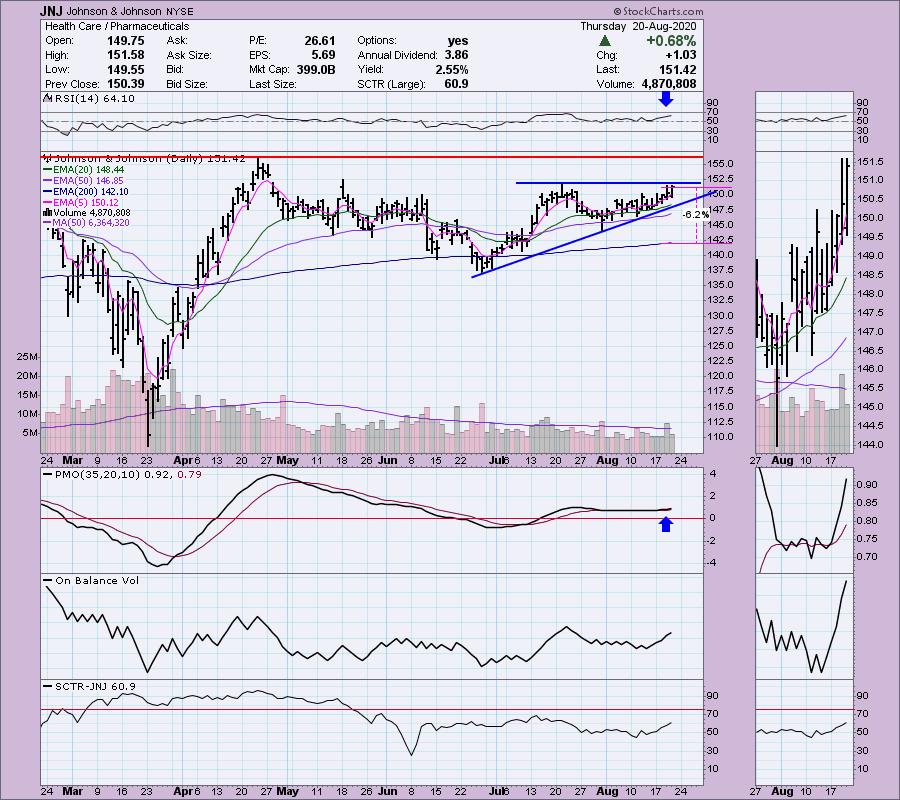Click the Last value 151.42
This screenshot has width=900, height=800.
pos(677,69)
